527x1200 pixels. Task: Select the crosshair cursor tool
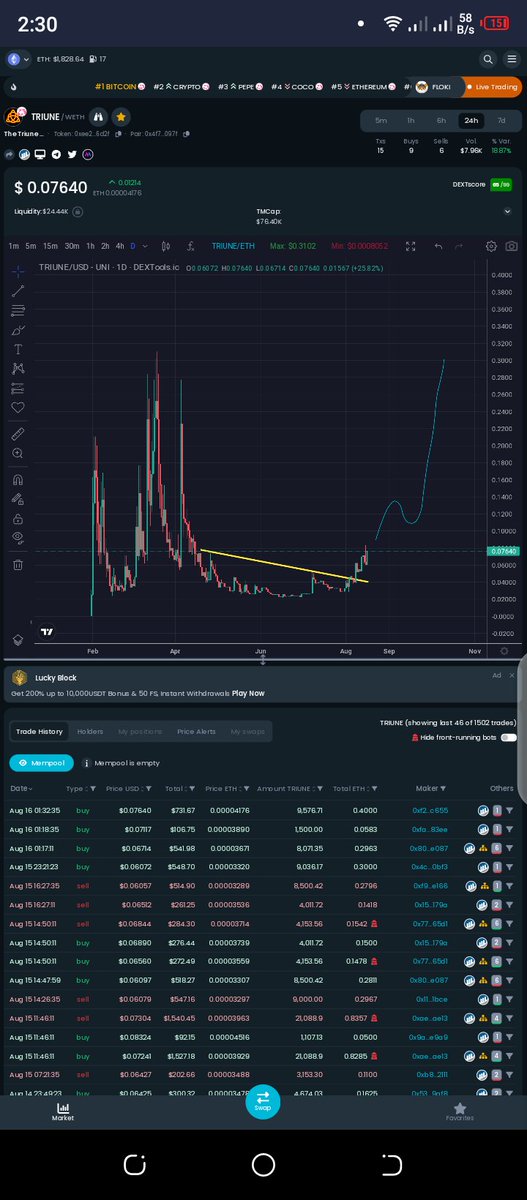pyautogui.click(x=18, y=270)
